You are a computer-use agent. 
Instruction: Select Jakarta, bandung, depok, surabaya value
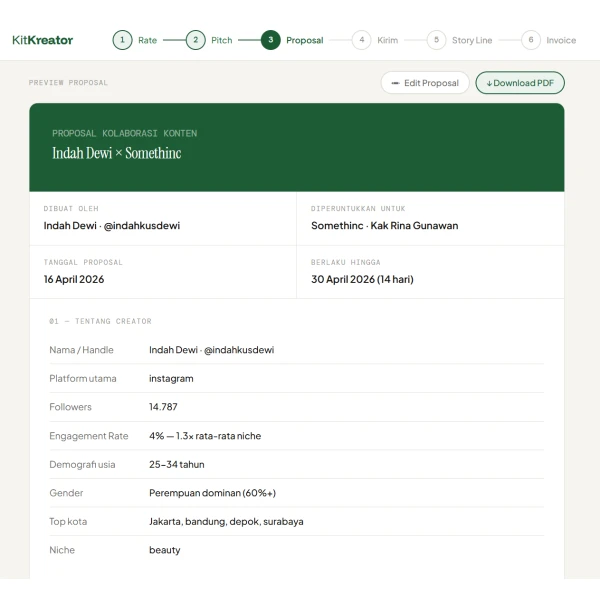coord(226,522)
